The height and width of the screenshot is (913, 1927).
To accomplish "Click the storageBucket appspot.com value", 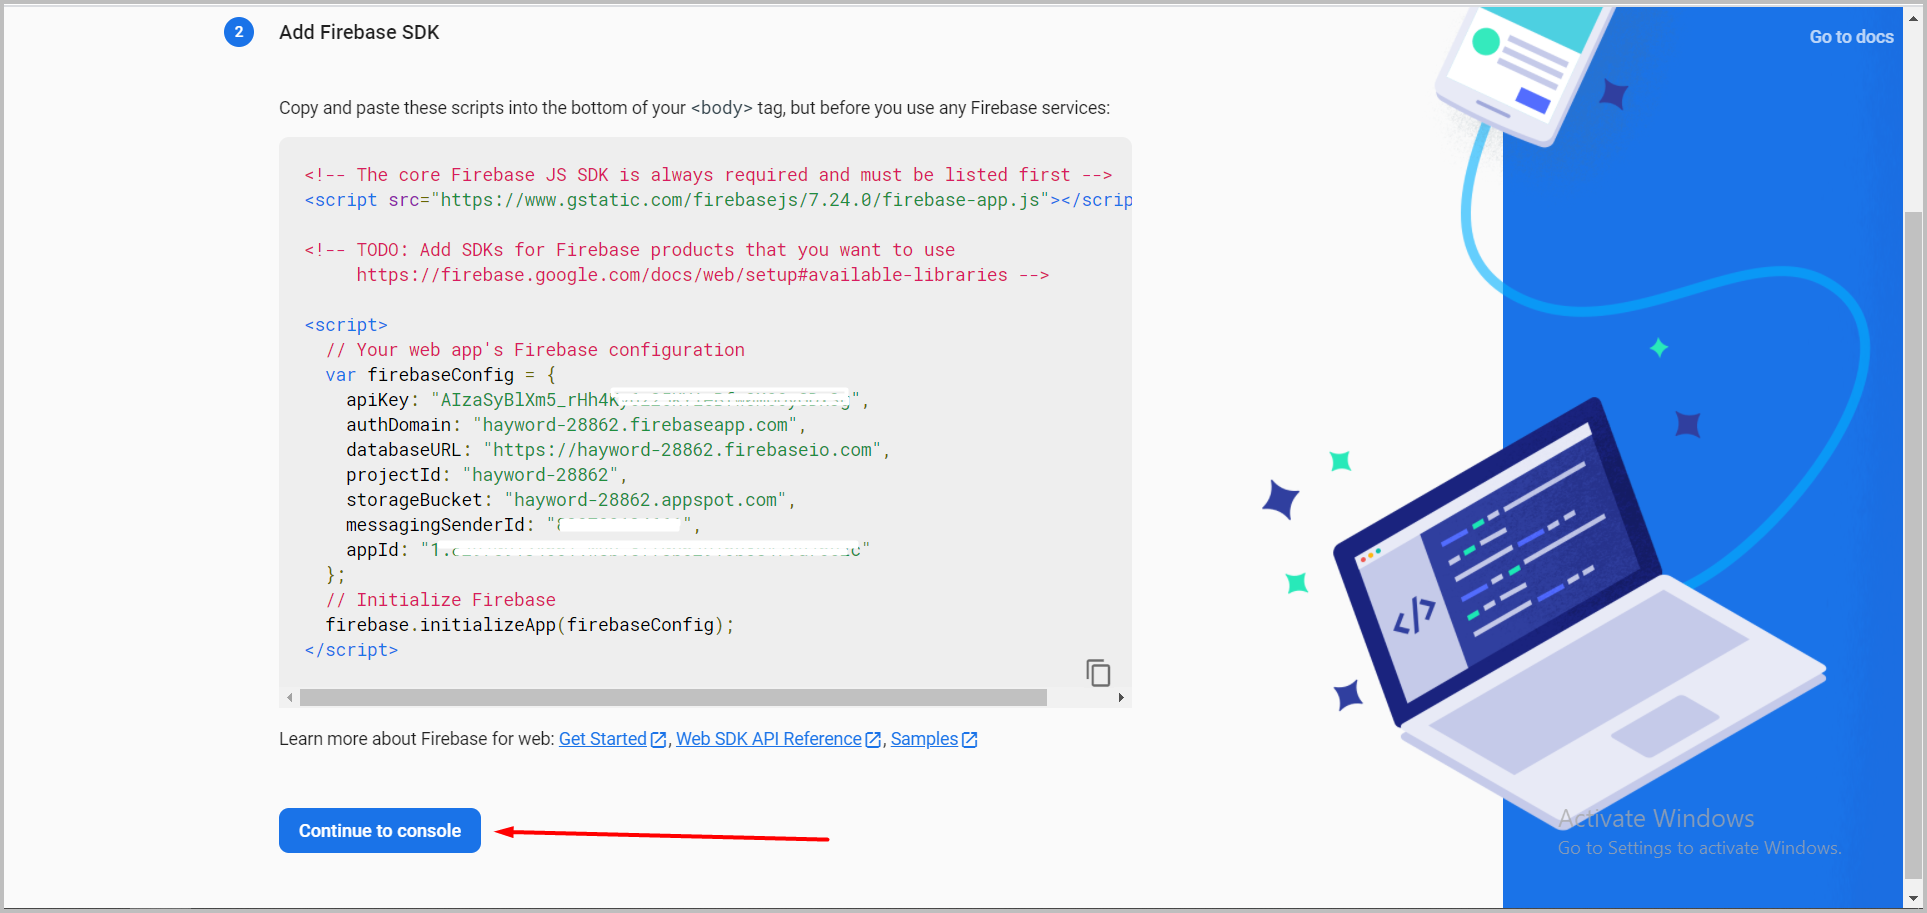I will pyautogui.click(x=645, y=500).
